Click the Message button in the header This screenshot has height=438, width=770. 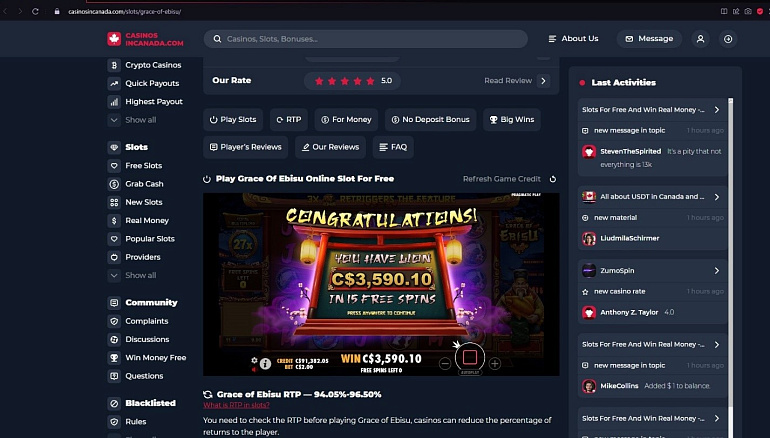click(649, 39)
